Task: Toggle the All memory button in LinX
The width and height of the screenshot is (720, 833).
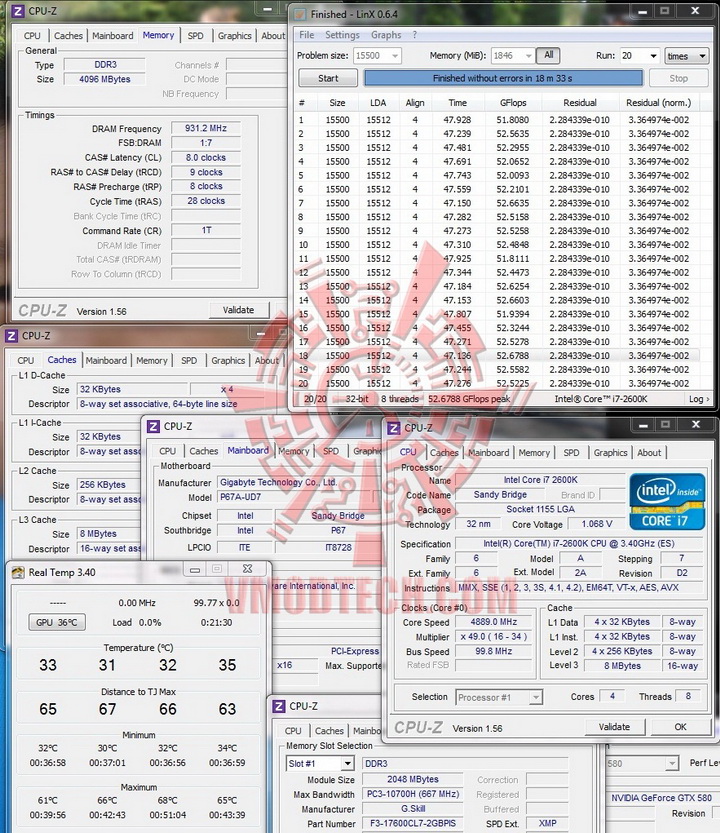Action: pos(548,55)
